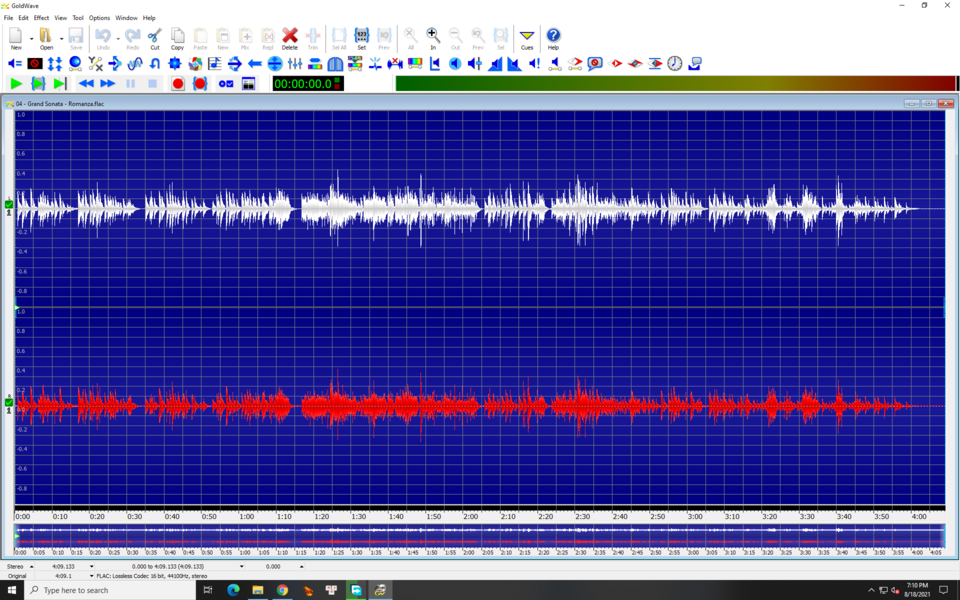Image resolution: width=960 pixels, height=600 pixels.
Task: Toggle the left channel green checkbox
Action: coord(9,204)
